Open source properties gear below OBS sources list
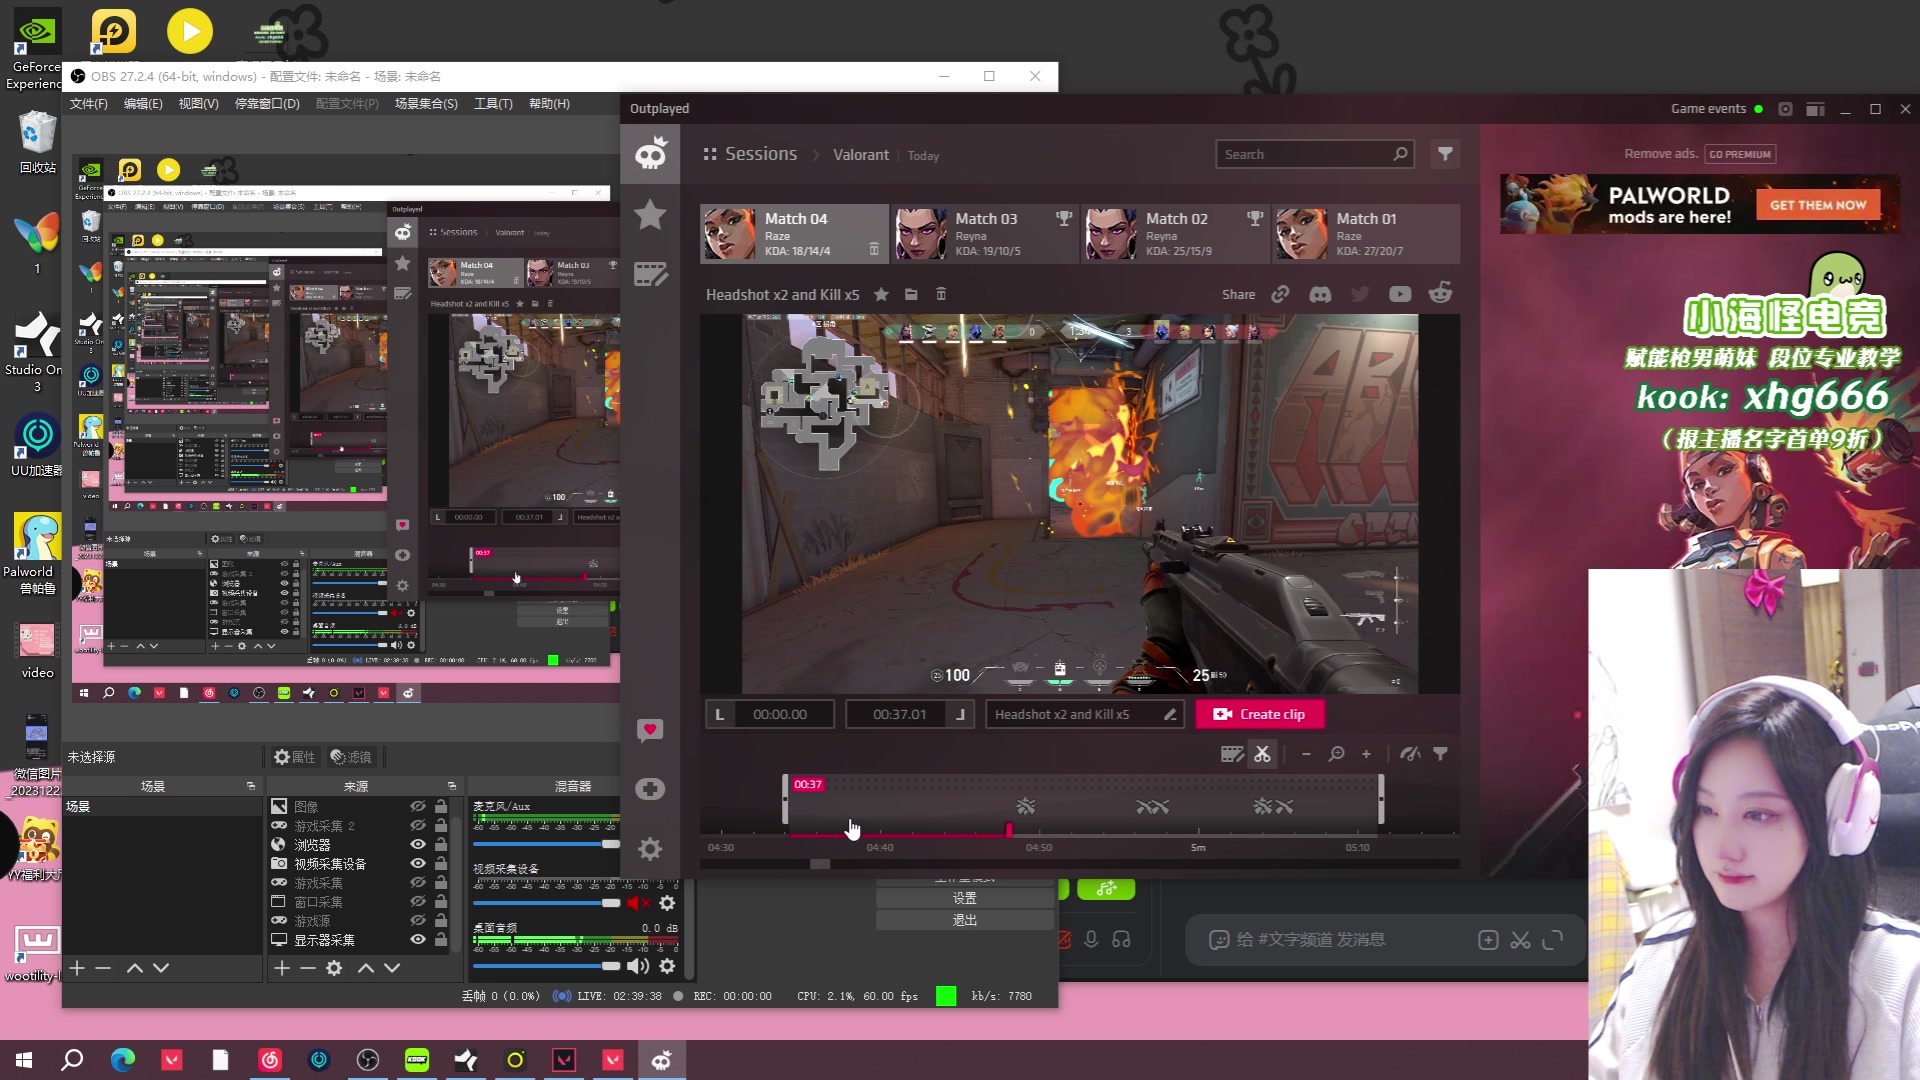 [x=334, y=968]
